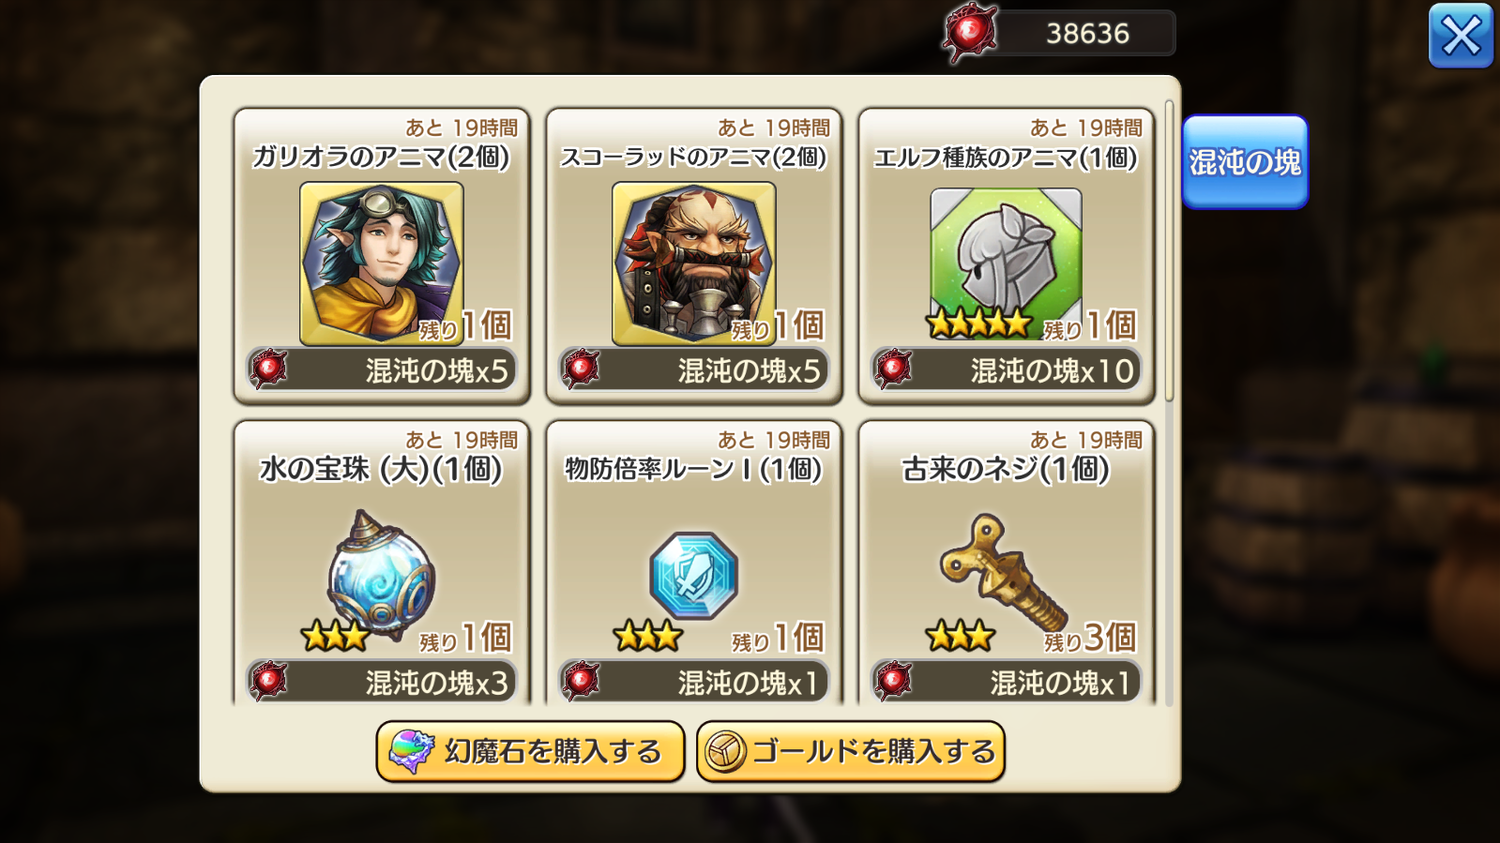Switch to the 混沌の塊 tab
This screenshot has width=1500, height=843.
(x=1245, y=162)
